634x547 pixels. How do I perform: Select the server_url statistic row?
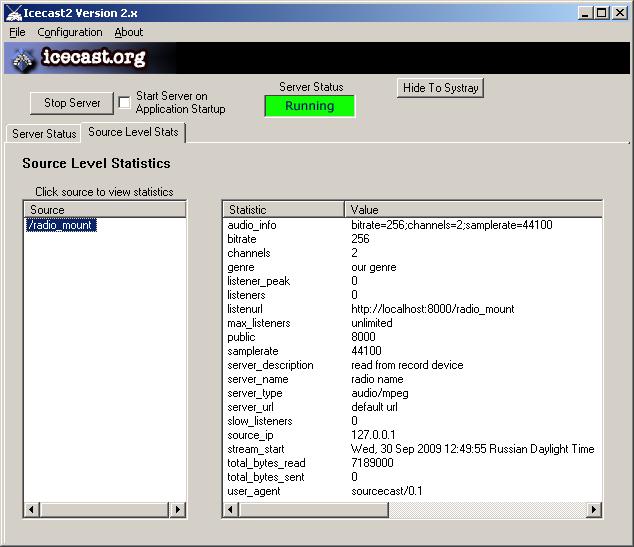(x=412, y=407)
